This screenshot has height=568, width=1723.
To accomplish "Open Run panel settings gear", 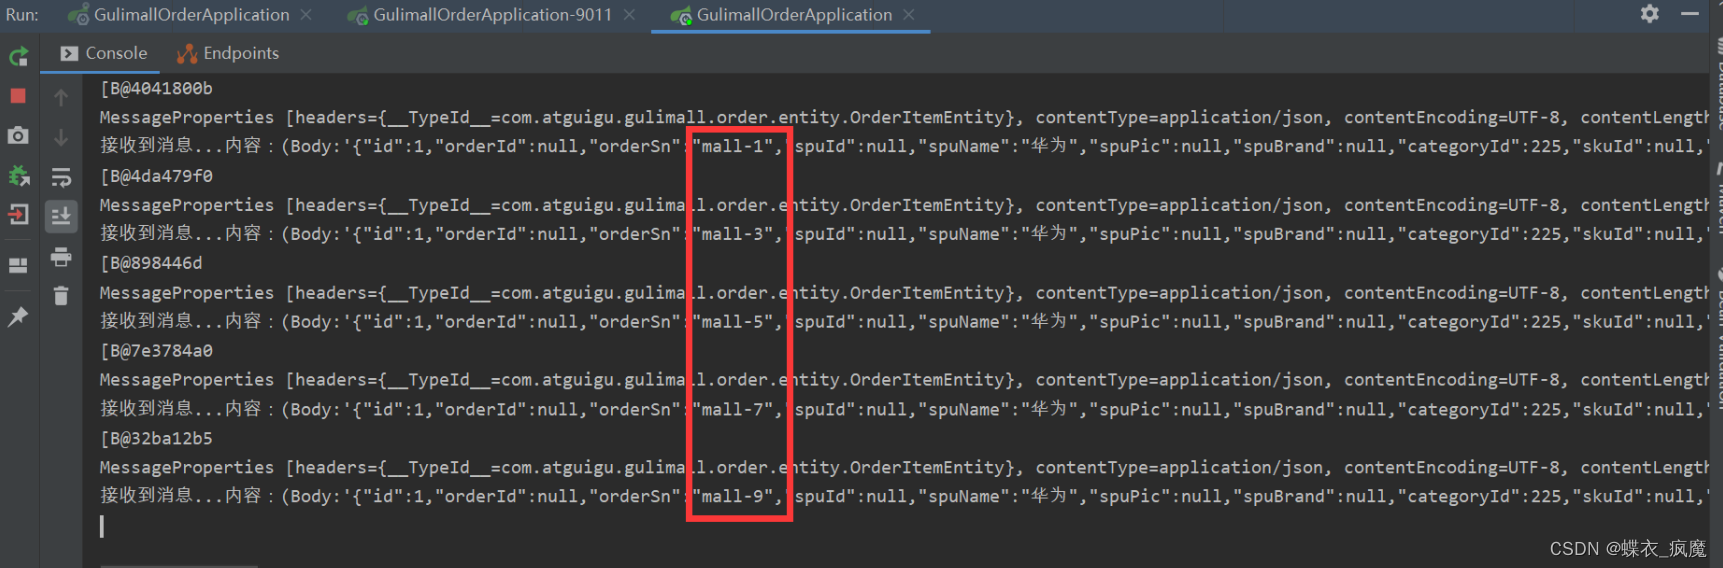I will tap(1649, 14).
